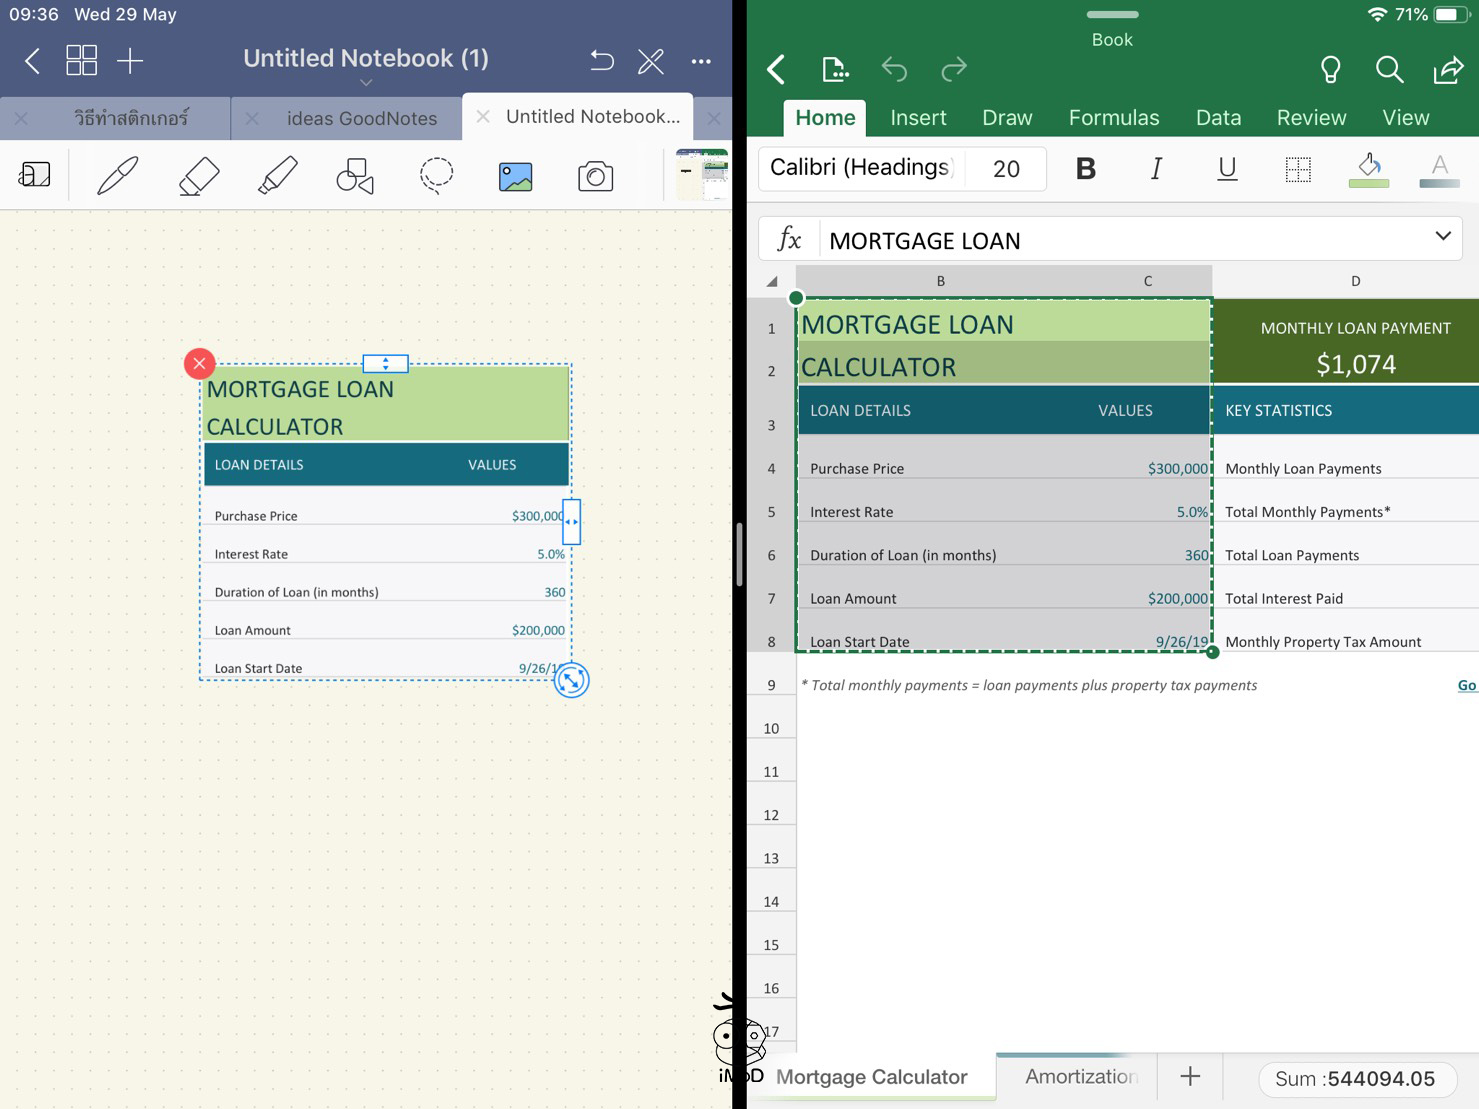Open the Camera tool in GoodNotes
This screenshot has width=1479, height=1109.
[595, 177]
